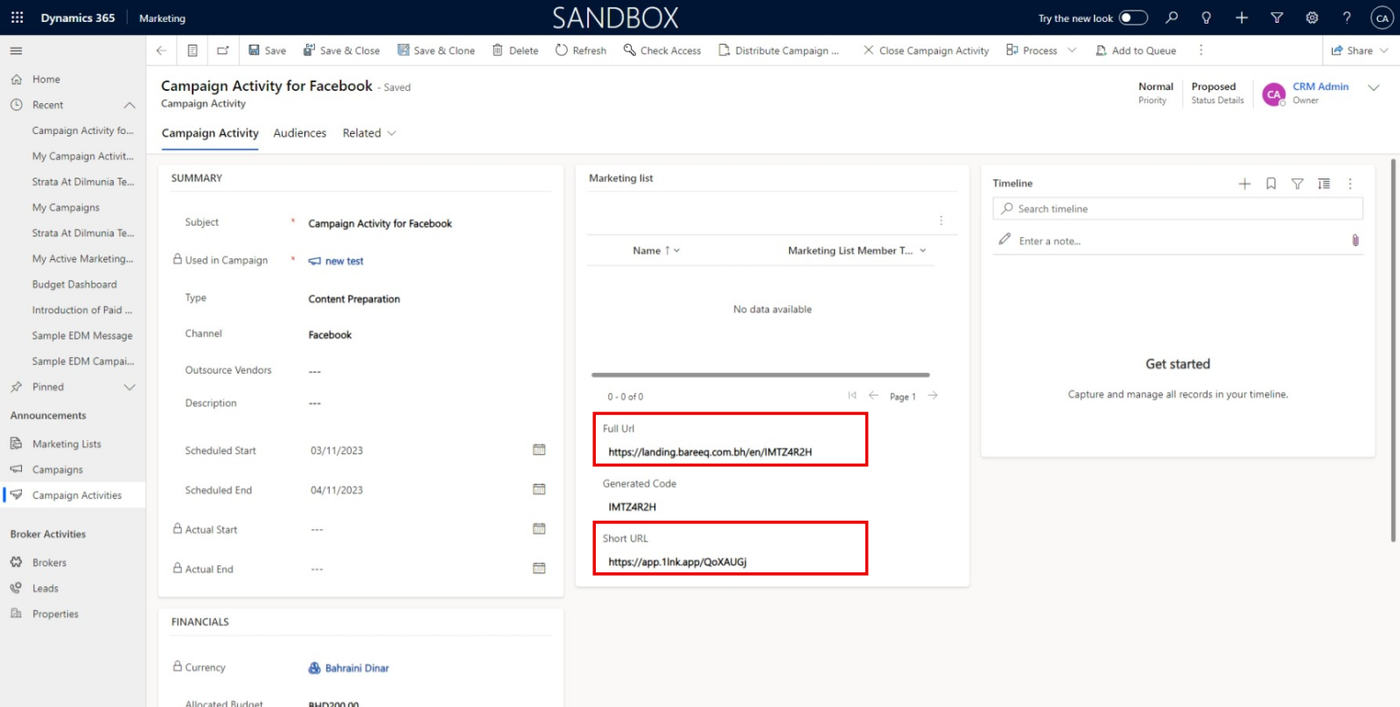The image size is (1400, 707).
Task: Click the timeline bookmark icon
Action: click(1271, 184)
